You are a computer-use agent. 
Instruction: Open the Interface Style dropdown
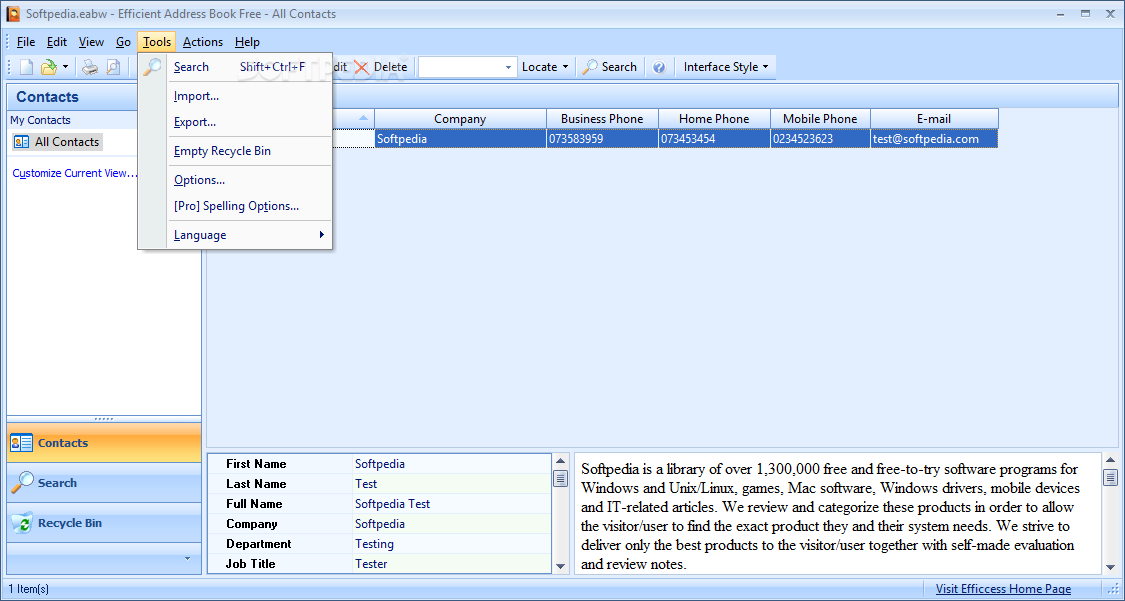point(725,67)
